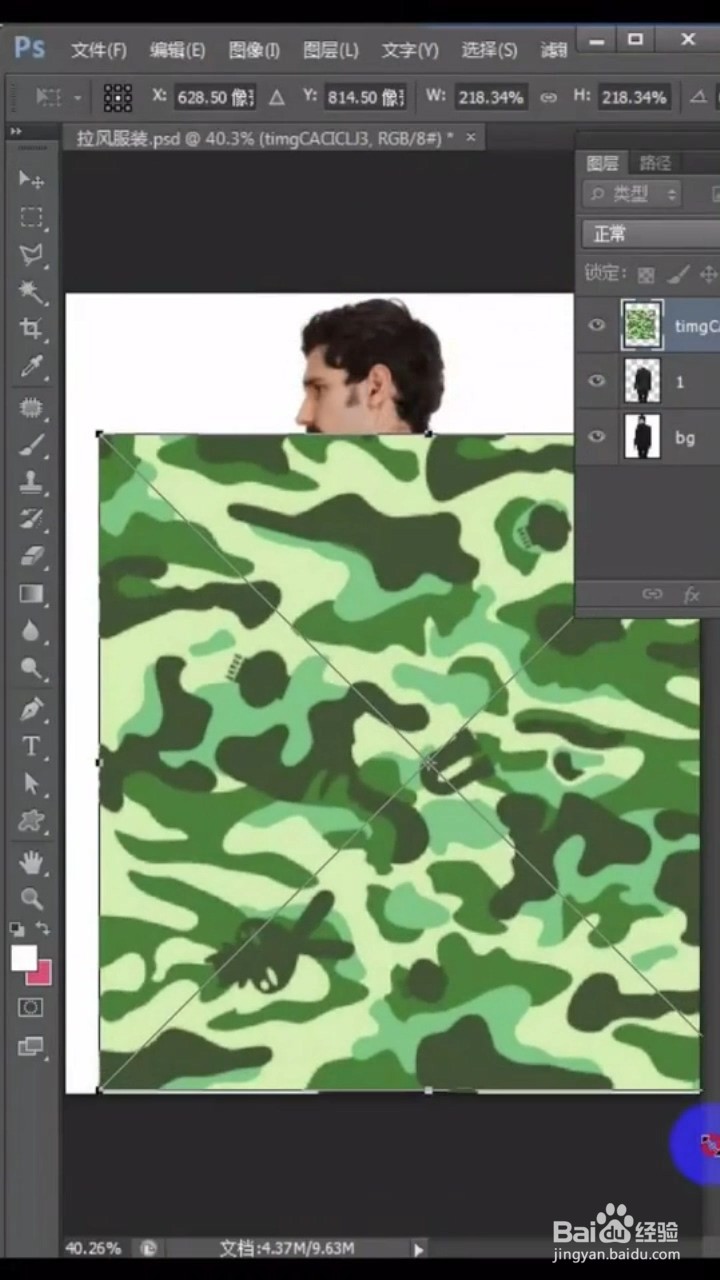Select the Zoom tool

click(x=31, y=898)
